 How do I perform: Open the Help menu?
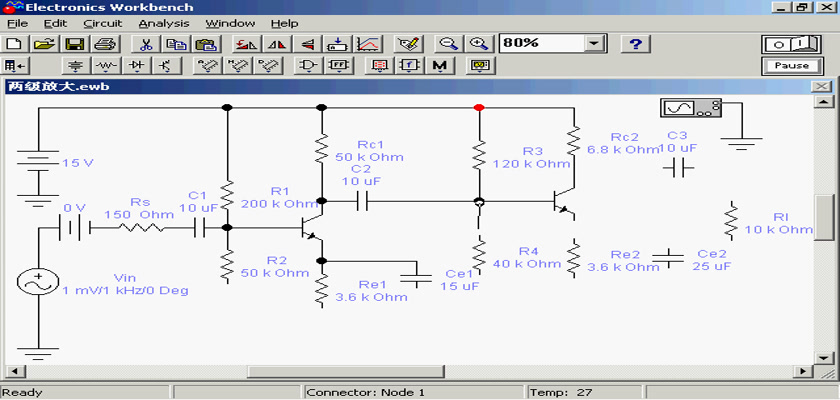pyautogui.click(x=284, y=24)
